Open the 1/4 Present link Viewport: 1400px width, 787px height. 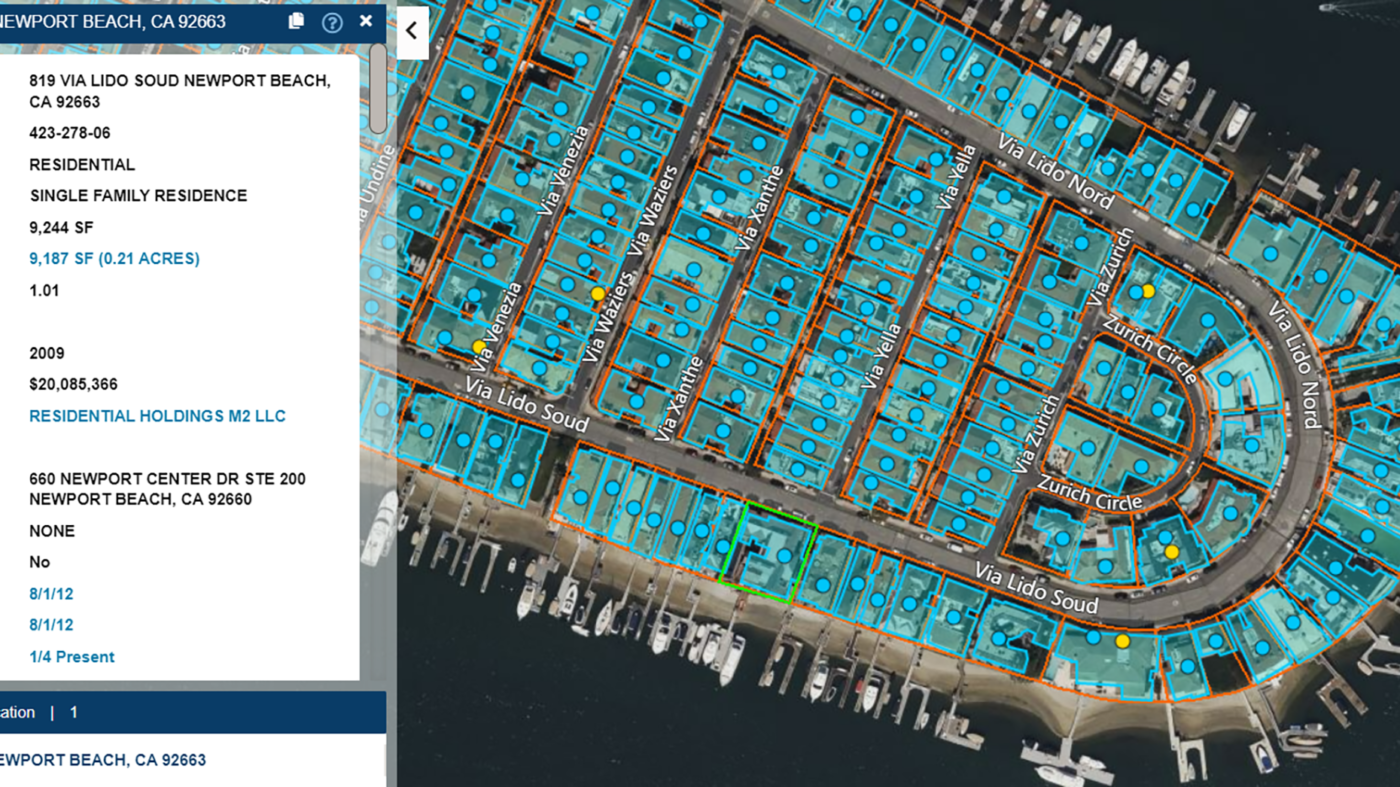coord(71,656)
